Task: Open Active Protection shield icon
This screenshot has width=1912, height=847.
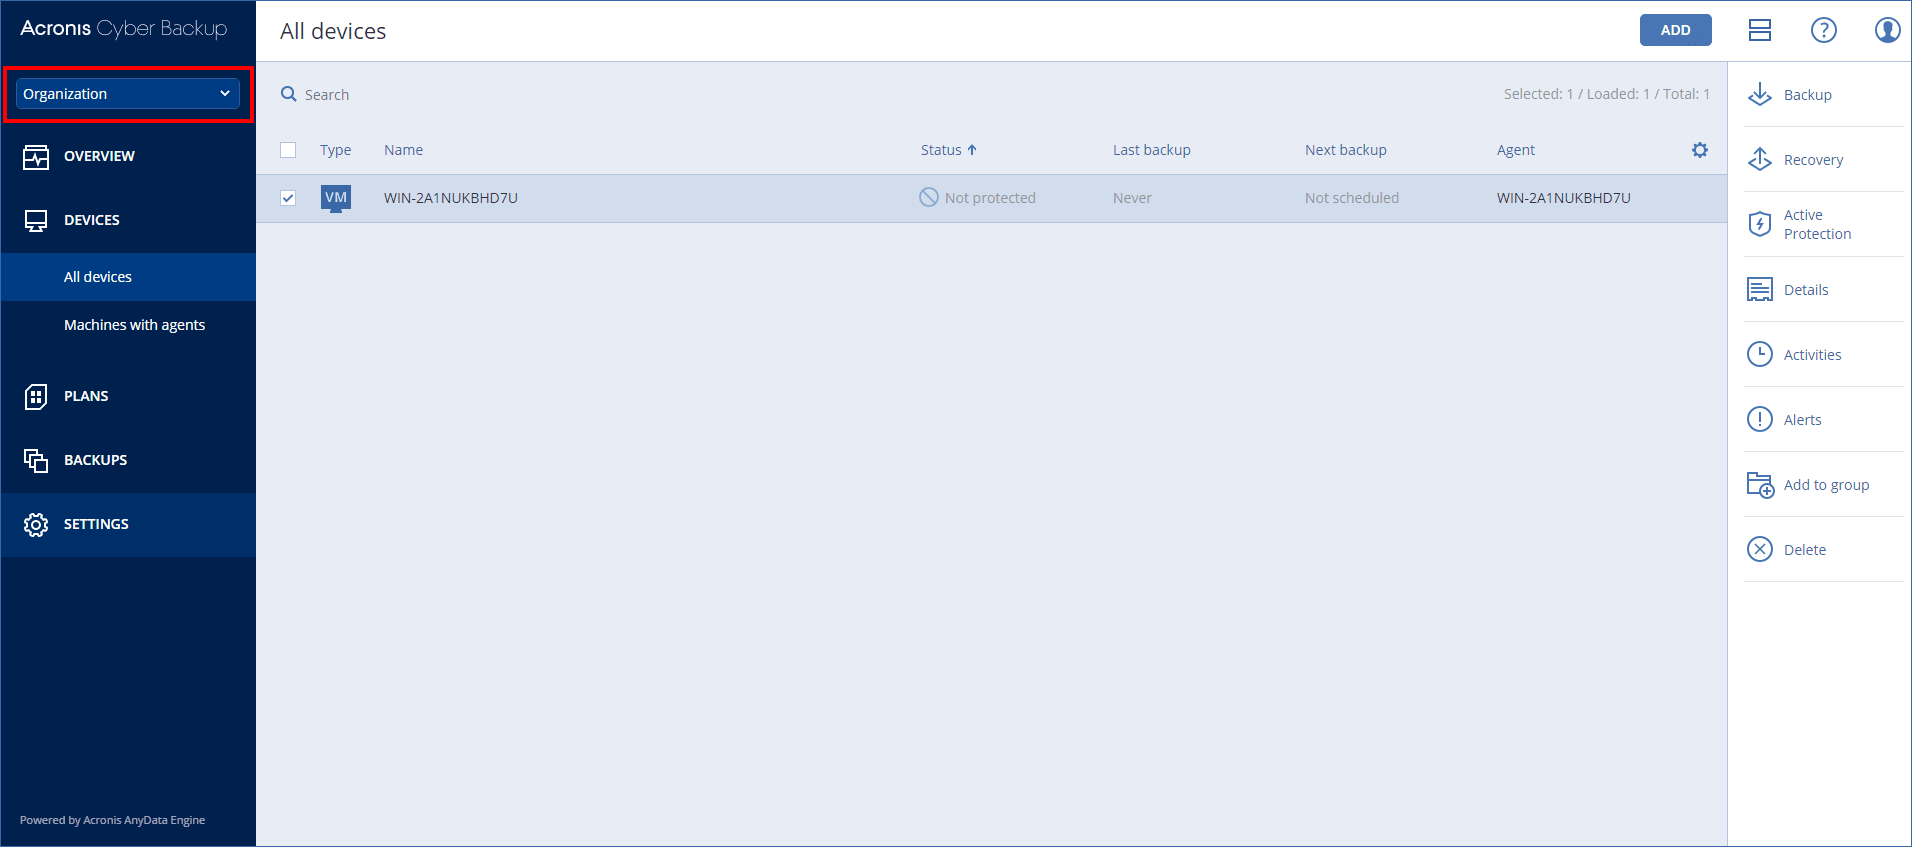Action: [x=1760, y=224]
